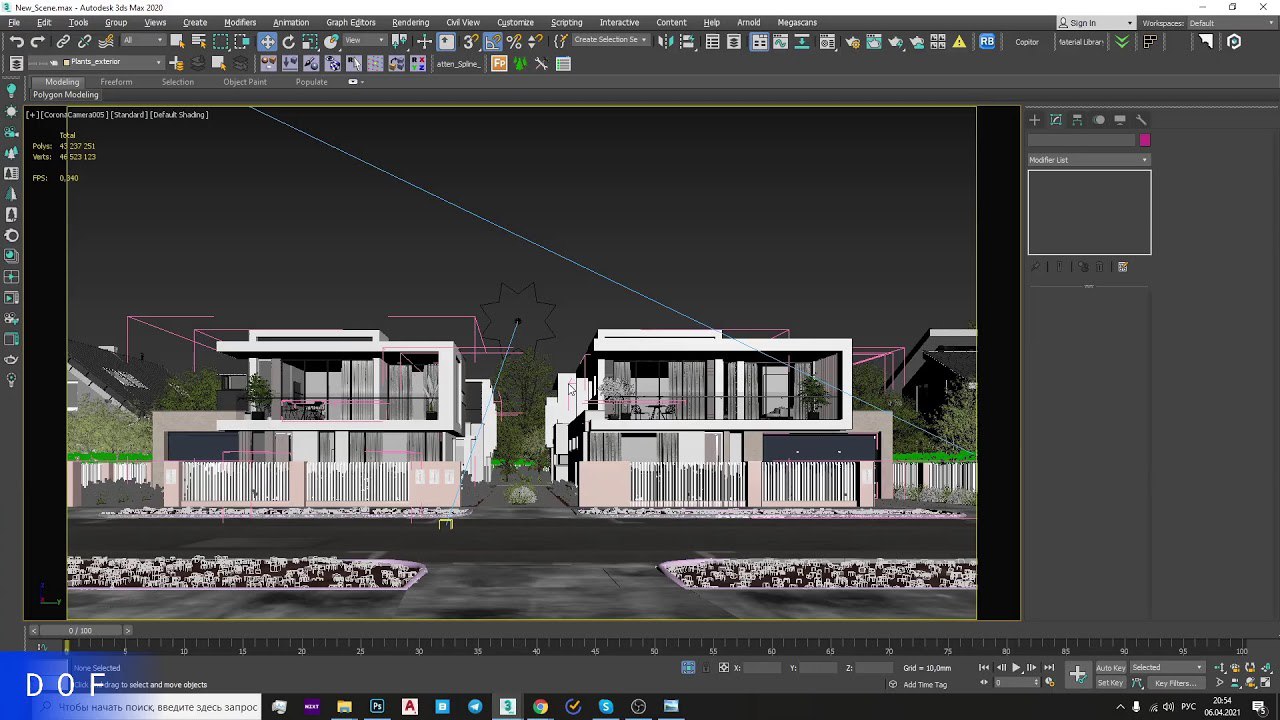Toggle the Set Key mode
Image resolution: width=1280 pixels, height=720 pixels.
click(x=1110, y=683)
